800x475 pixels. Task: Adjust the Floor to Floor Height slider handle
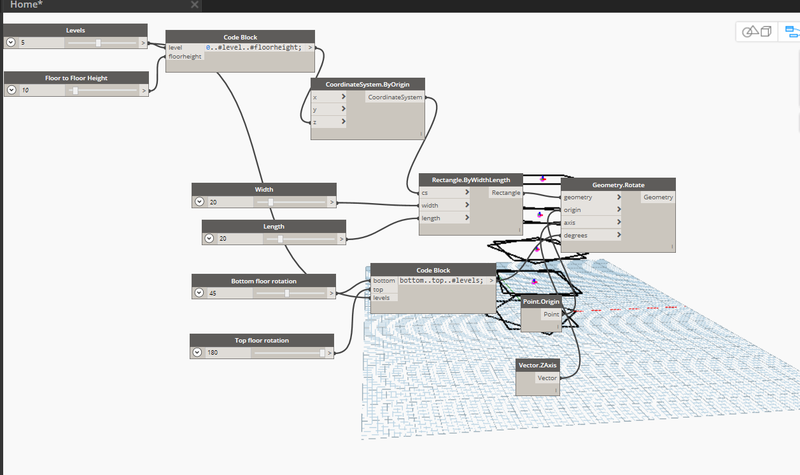point(75,90)
